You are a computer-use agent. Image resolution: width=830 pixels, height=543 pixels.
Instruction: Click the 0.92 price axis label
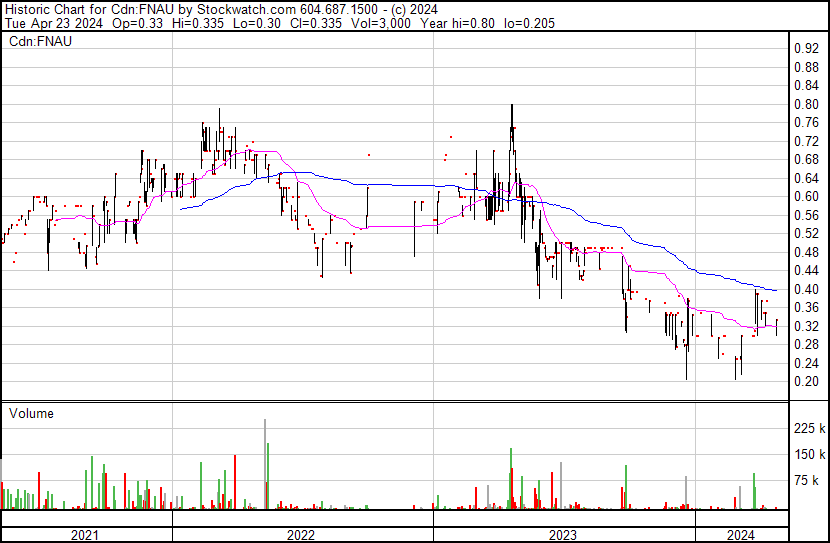(806, 49)
